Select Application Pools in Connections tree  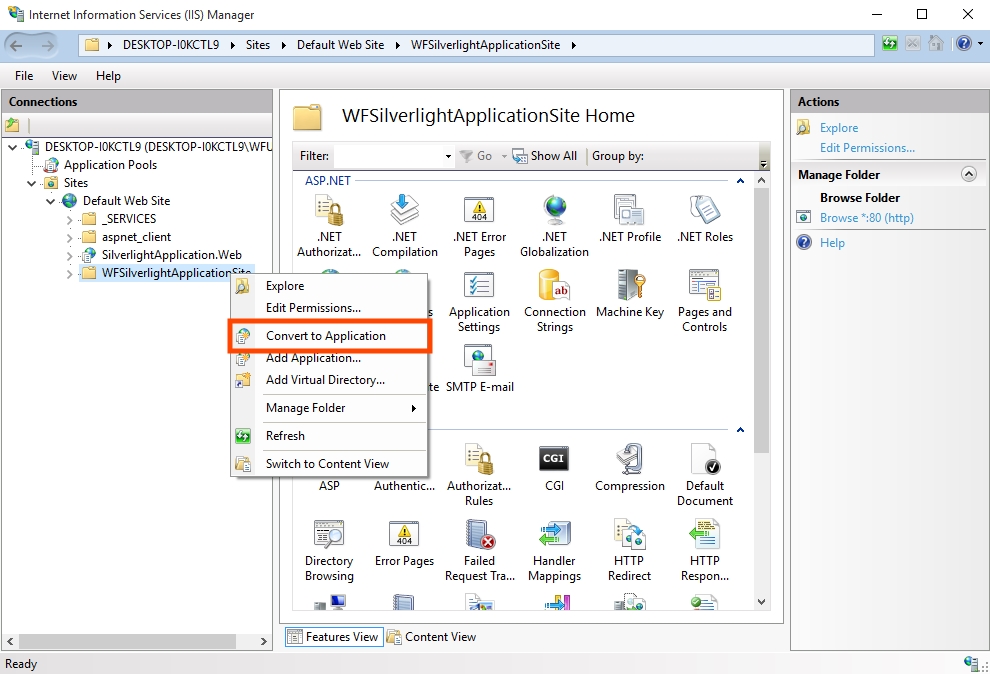tap(110, 165)
